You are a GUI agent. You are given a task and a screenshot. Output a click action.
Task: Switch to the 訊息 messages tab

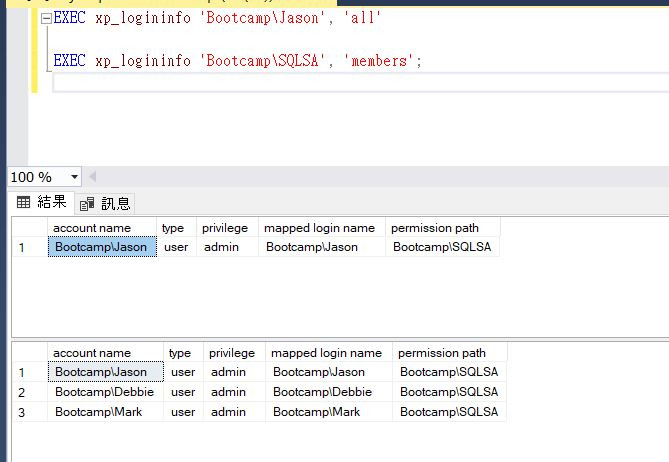click(x=105, y=203)
